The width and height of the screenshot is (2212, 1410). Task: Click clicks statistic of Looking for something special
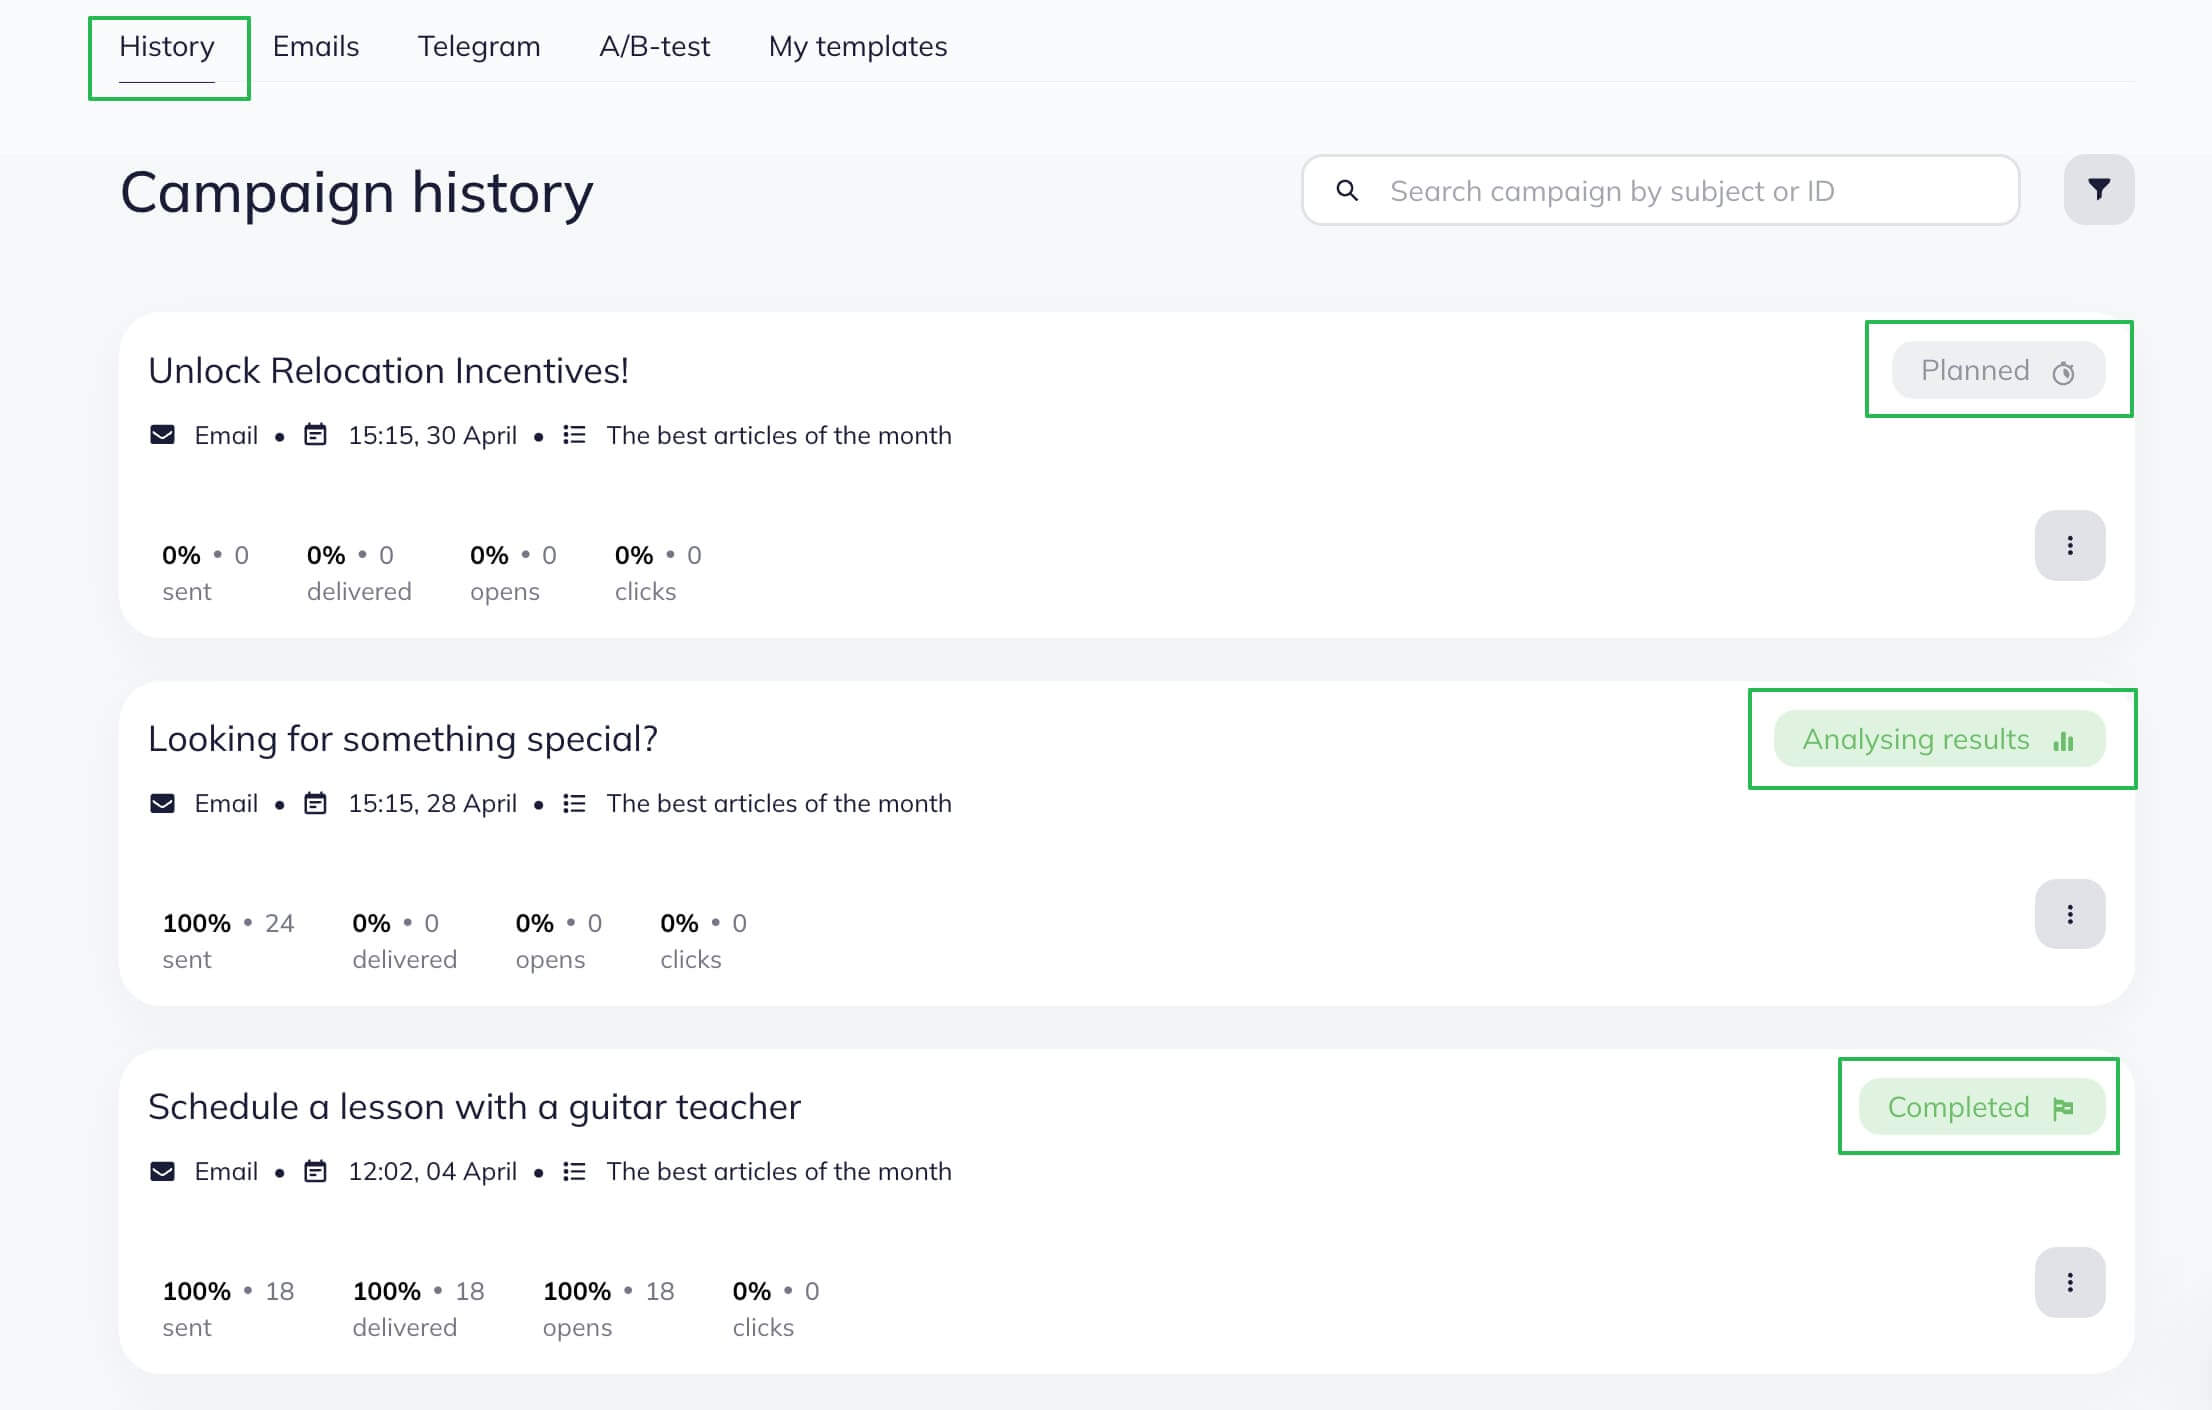tap(703, 940)
